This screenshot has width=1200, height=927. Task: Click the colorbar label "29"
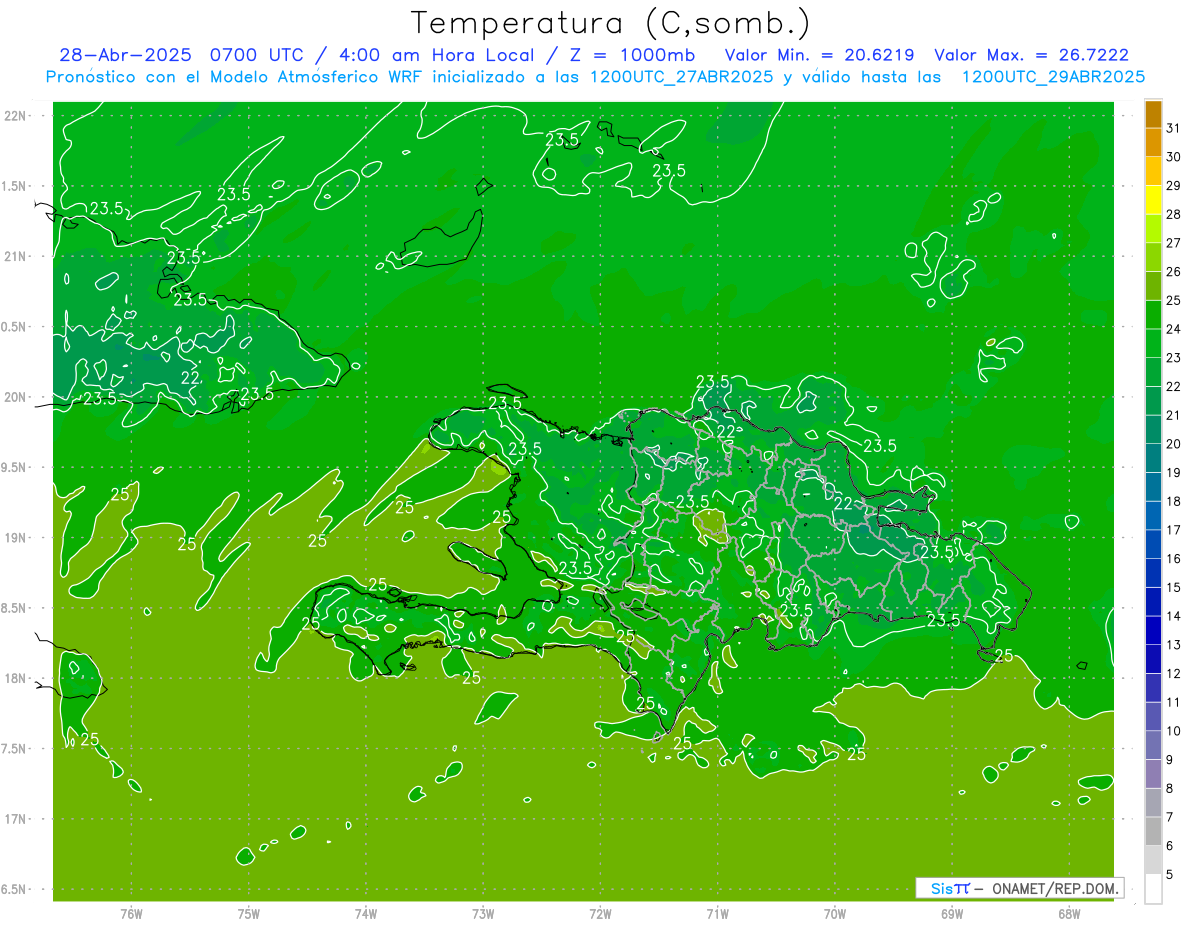pos(1173,185)
